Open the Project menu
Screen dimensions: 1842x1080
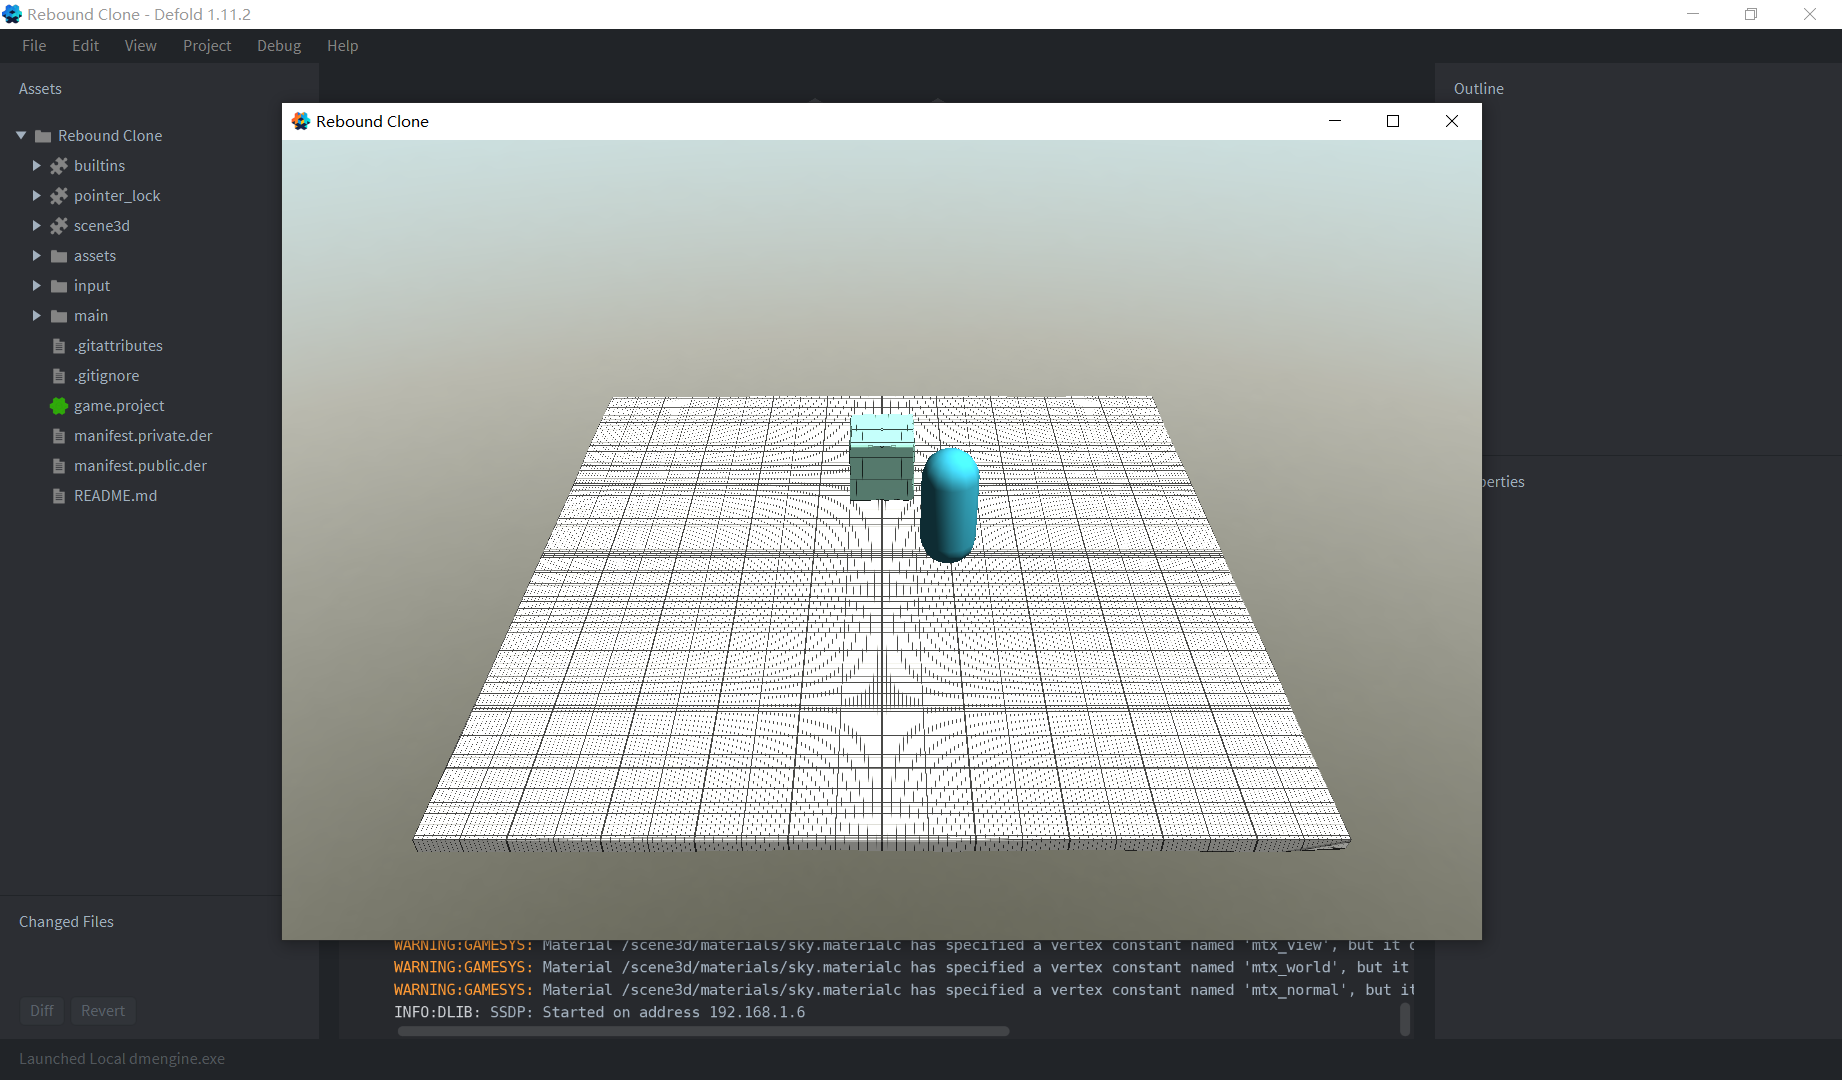click(x=206, y=46)
